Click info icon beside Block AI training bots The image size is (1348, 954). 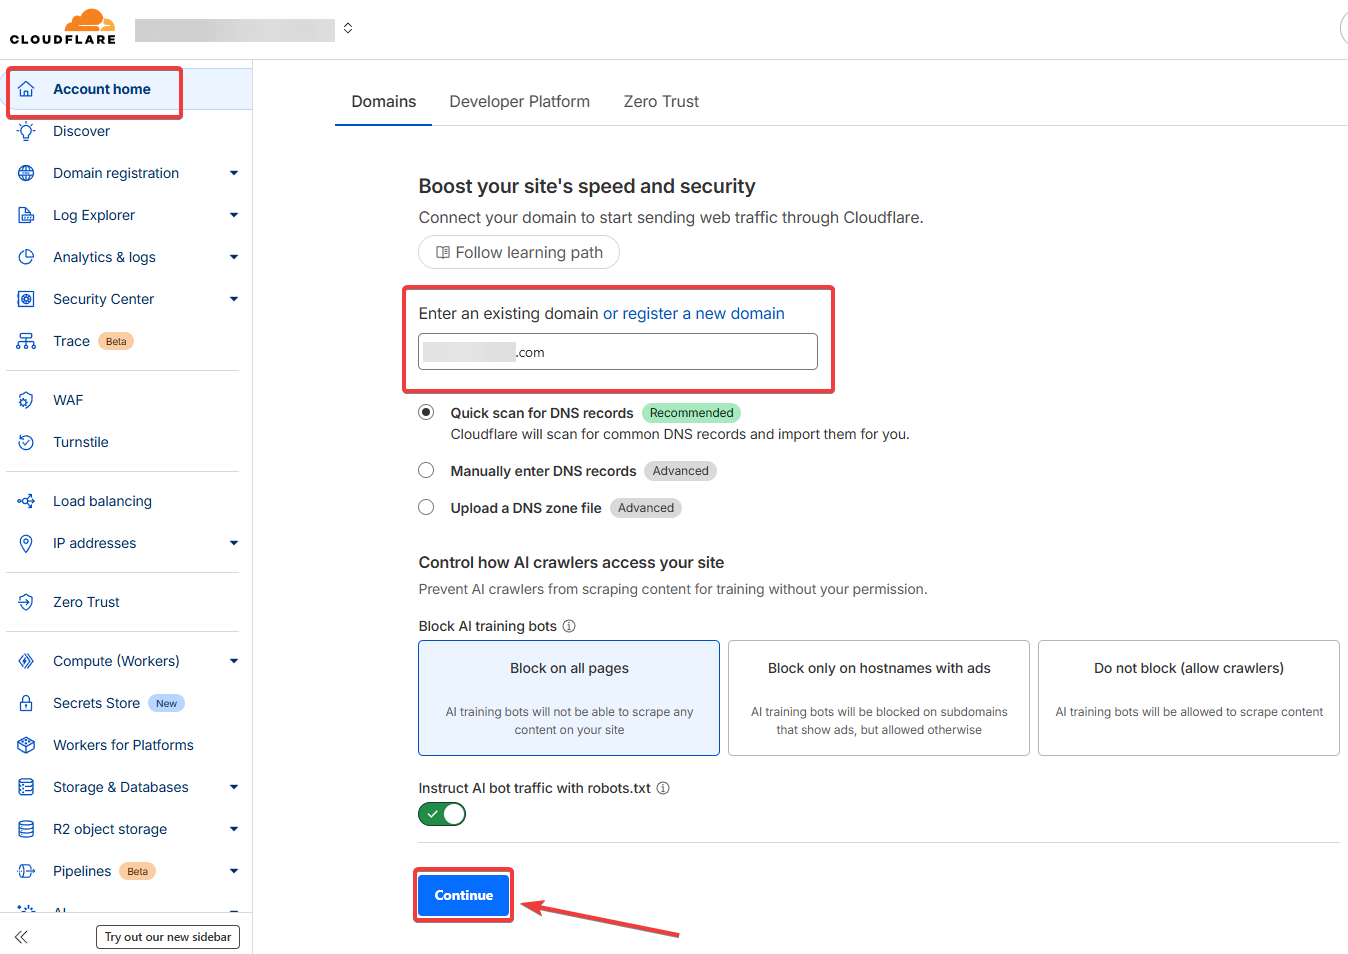tap(569, 626)
